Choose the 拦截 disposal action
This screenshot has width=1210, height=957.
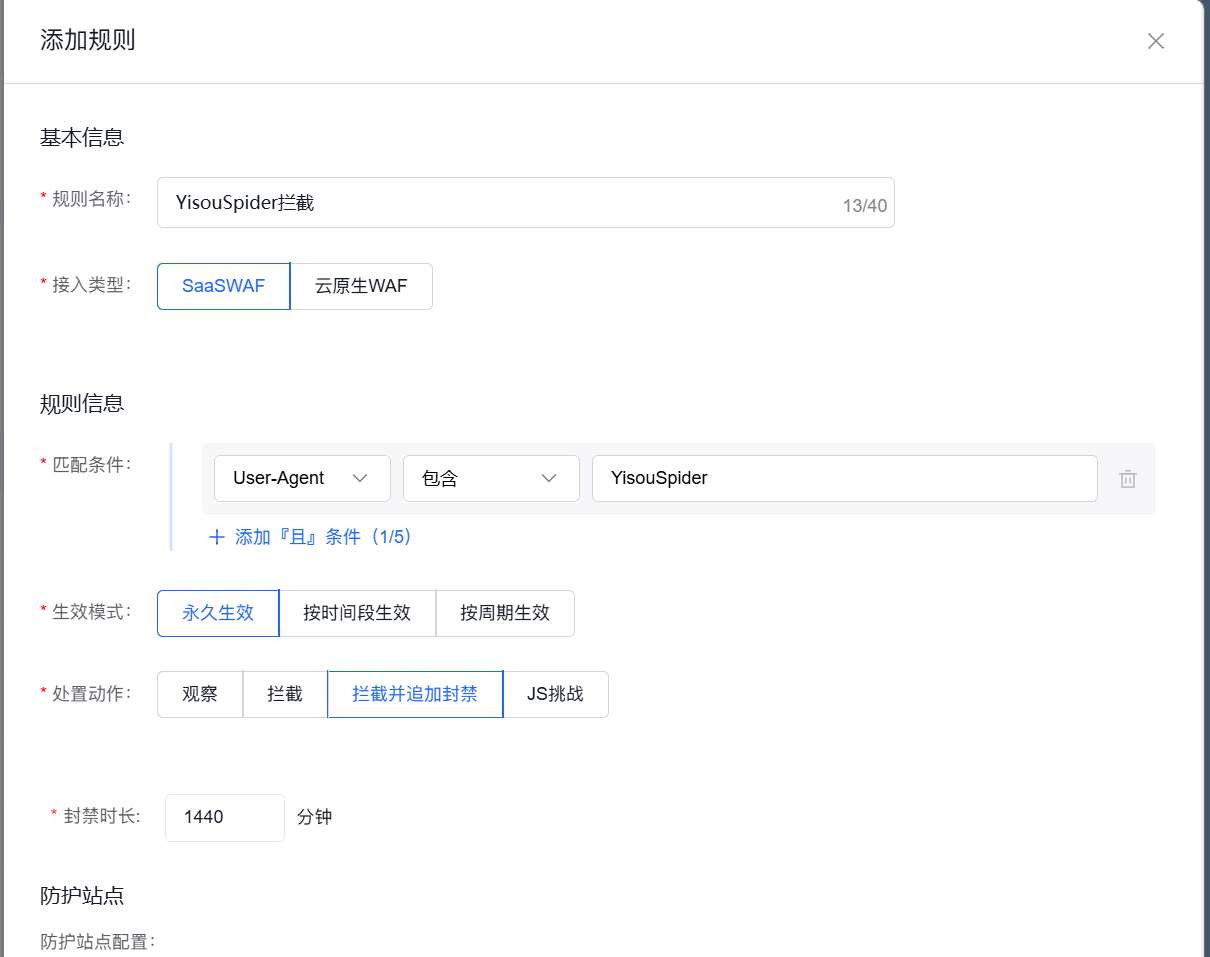pyautogui.click(x=284, y=694)
